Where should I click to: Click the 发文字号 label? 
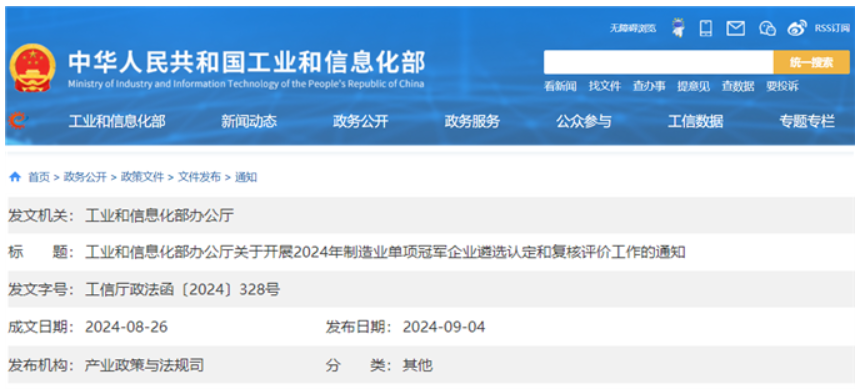41,290
